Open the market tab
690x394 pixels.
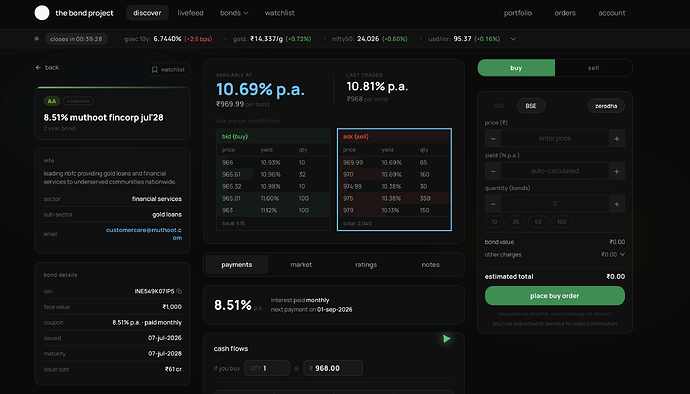pos(301,265)
